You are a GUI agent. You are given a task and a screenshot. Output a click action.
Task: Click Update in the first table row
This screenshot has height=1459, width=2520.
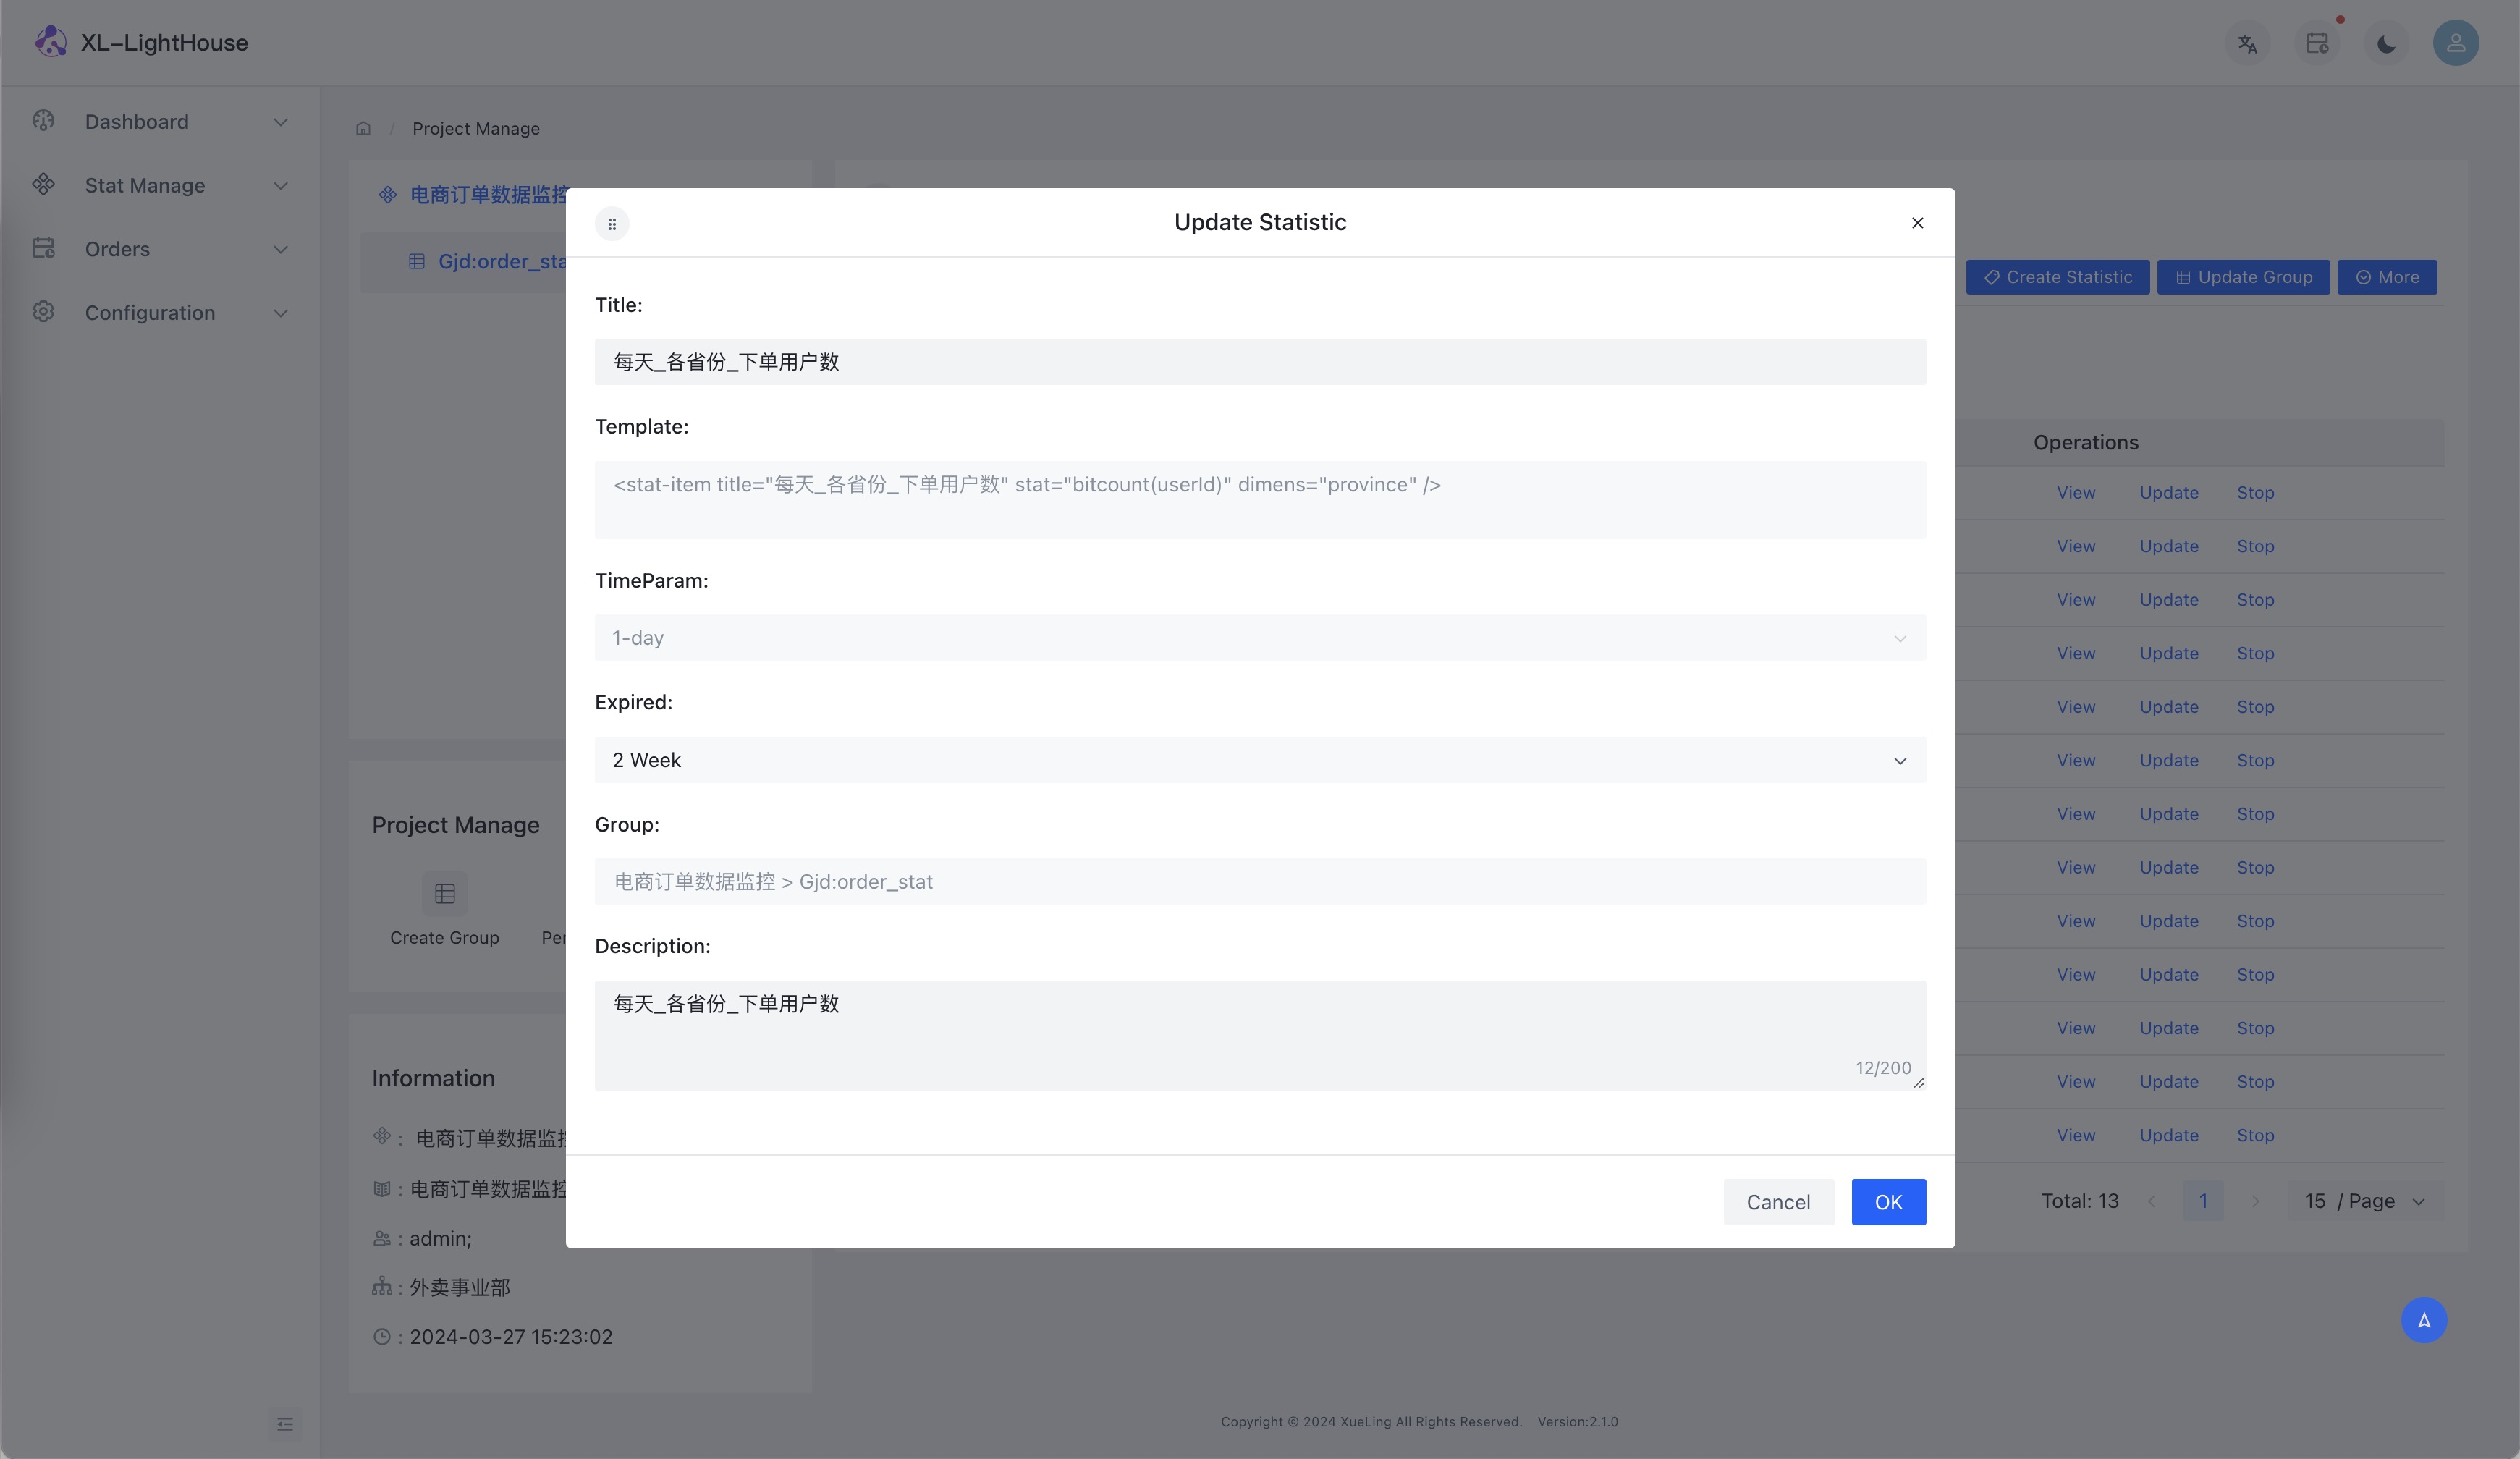2169,493
